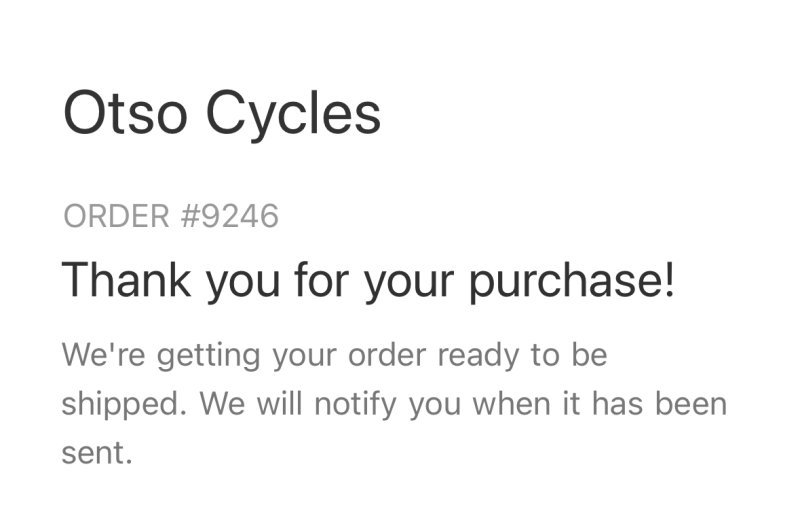The image size is (800, 505).
Task: Click the We're getting your order line
Action: tap(334, 355)
